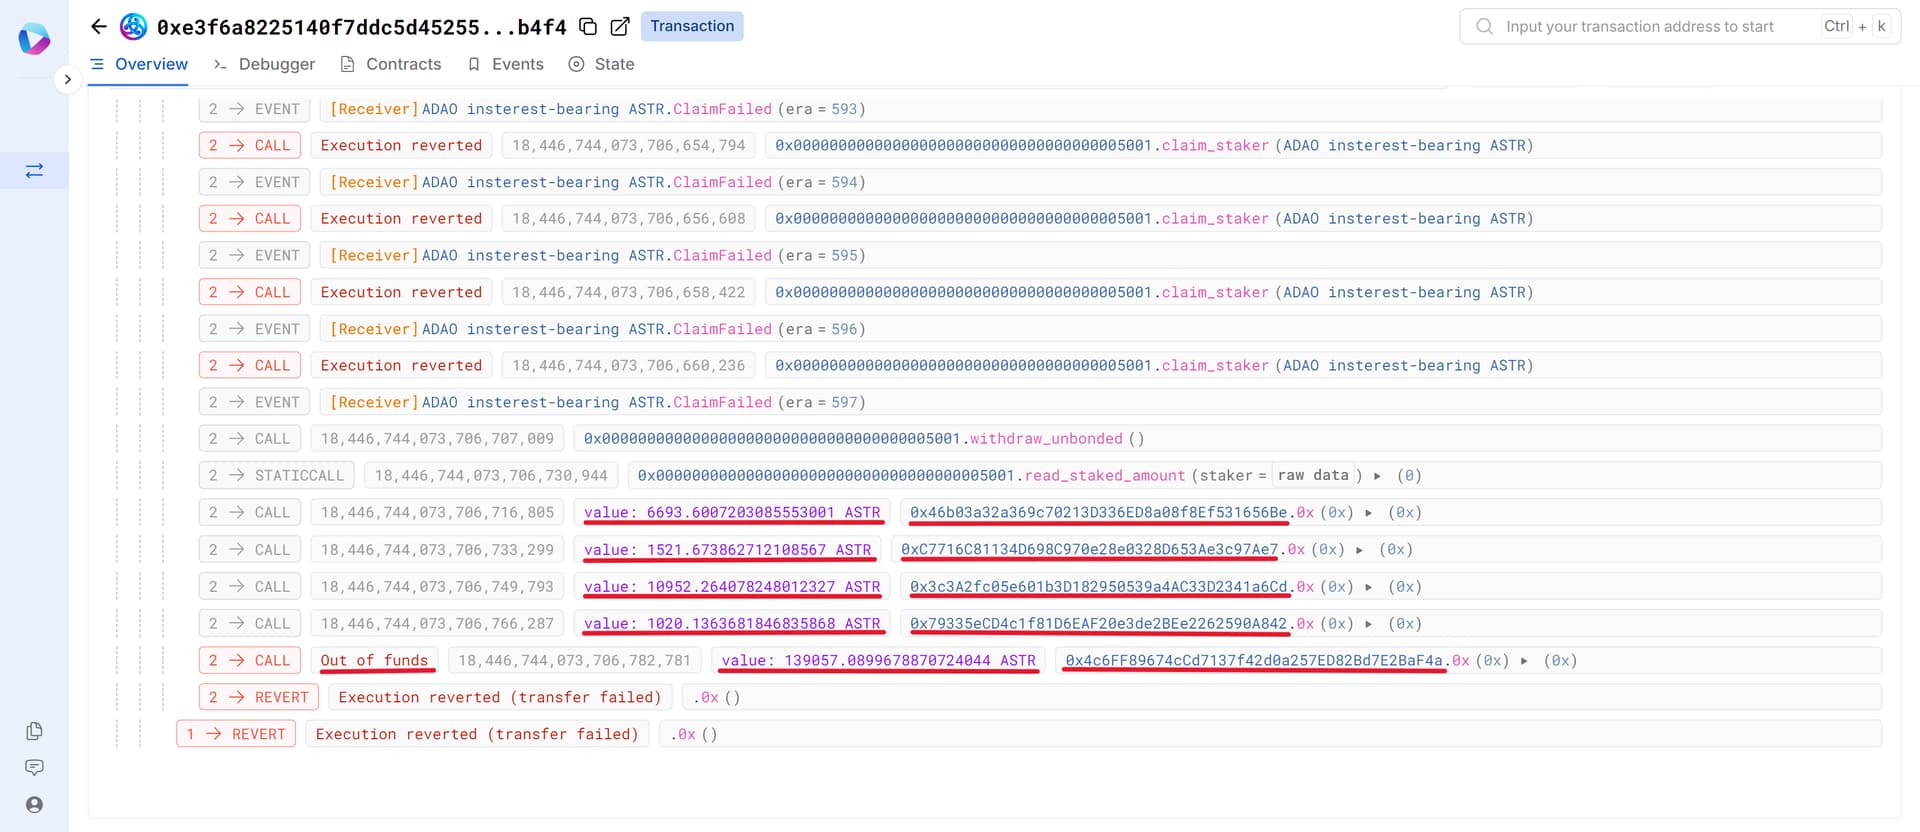Click the read_staked_amount function name

tap(1105, 476)
